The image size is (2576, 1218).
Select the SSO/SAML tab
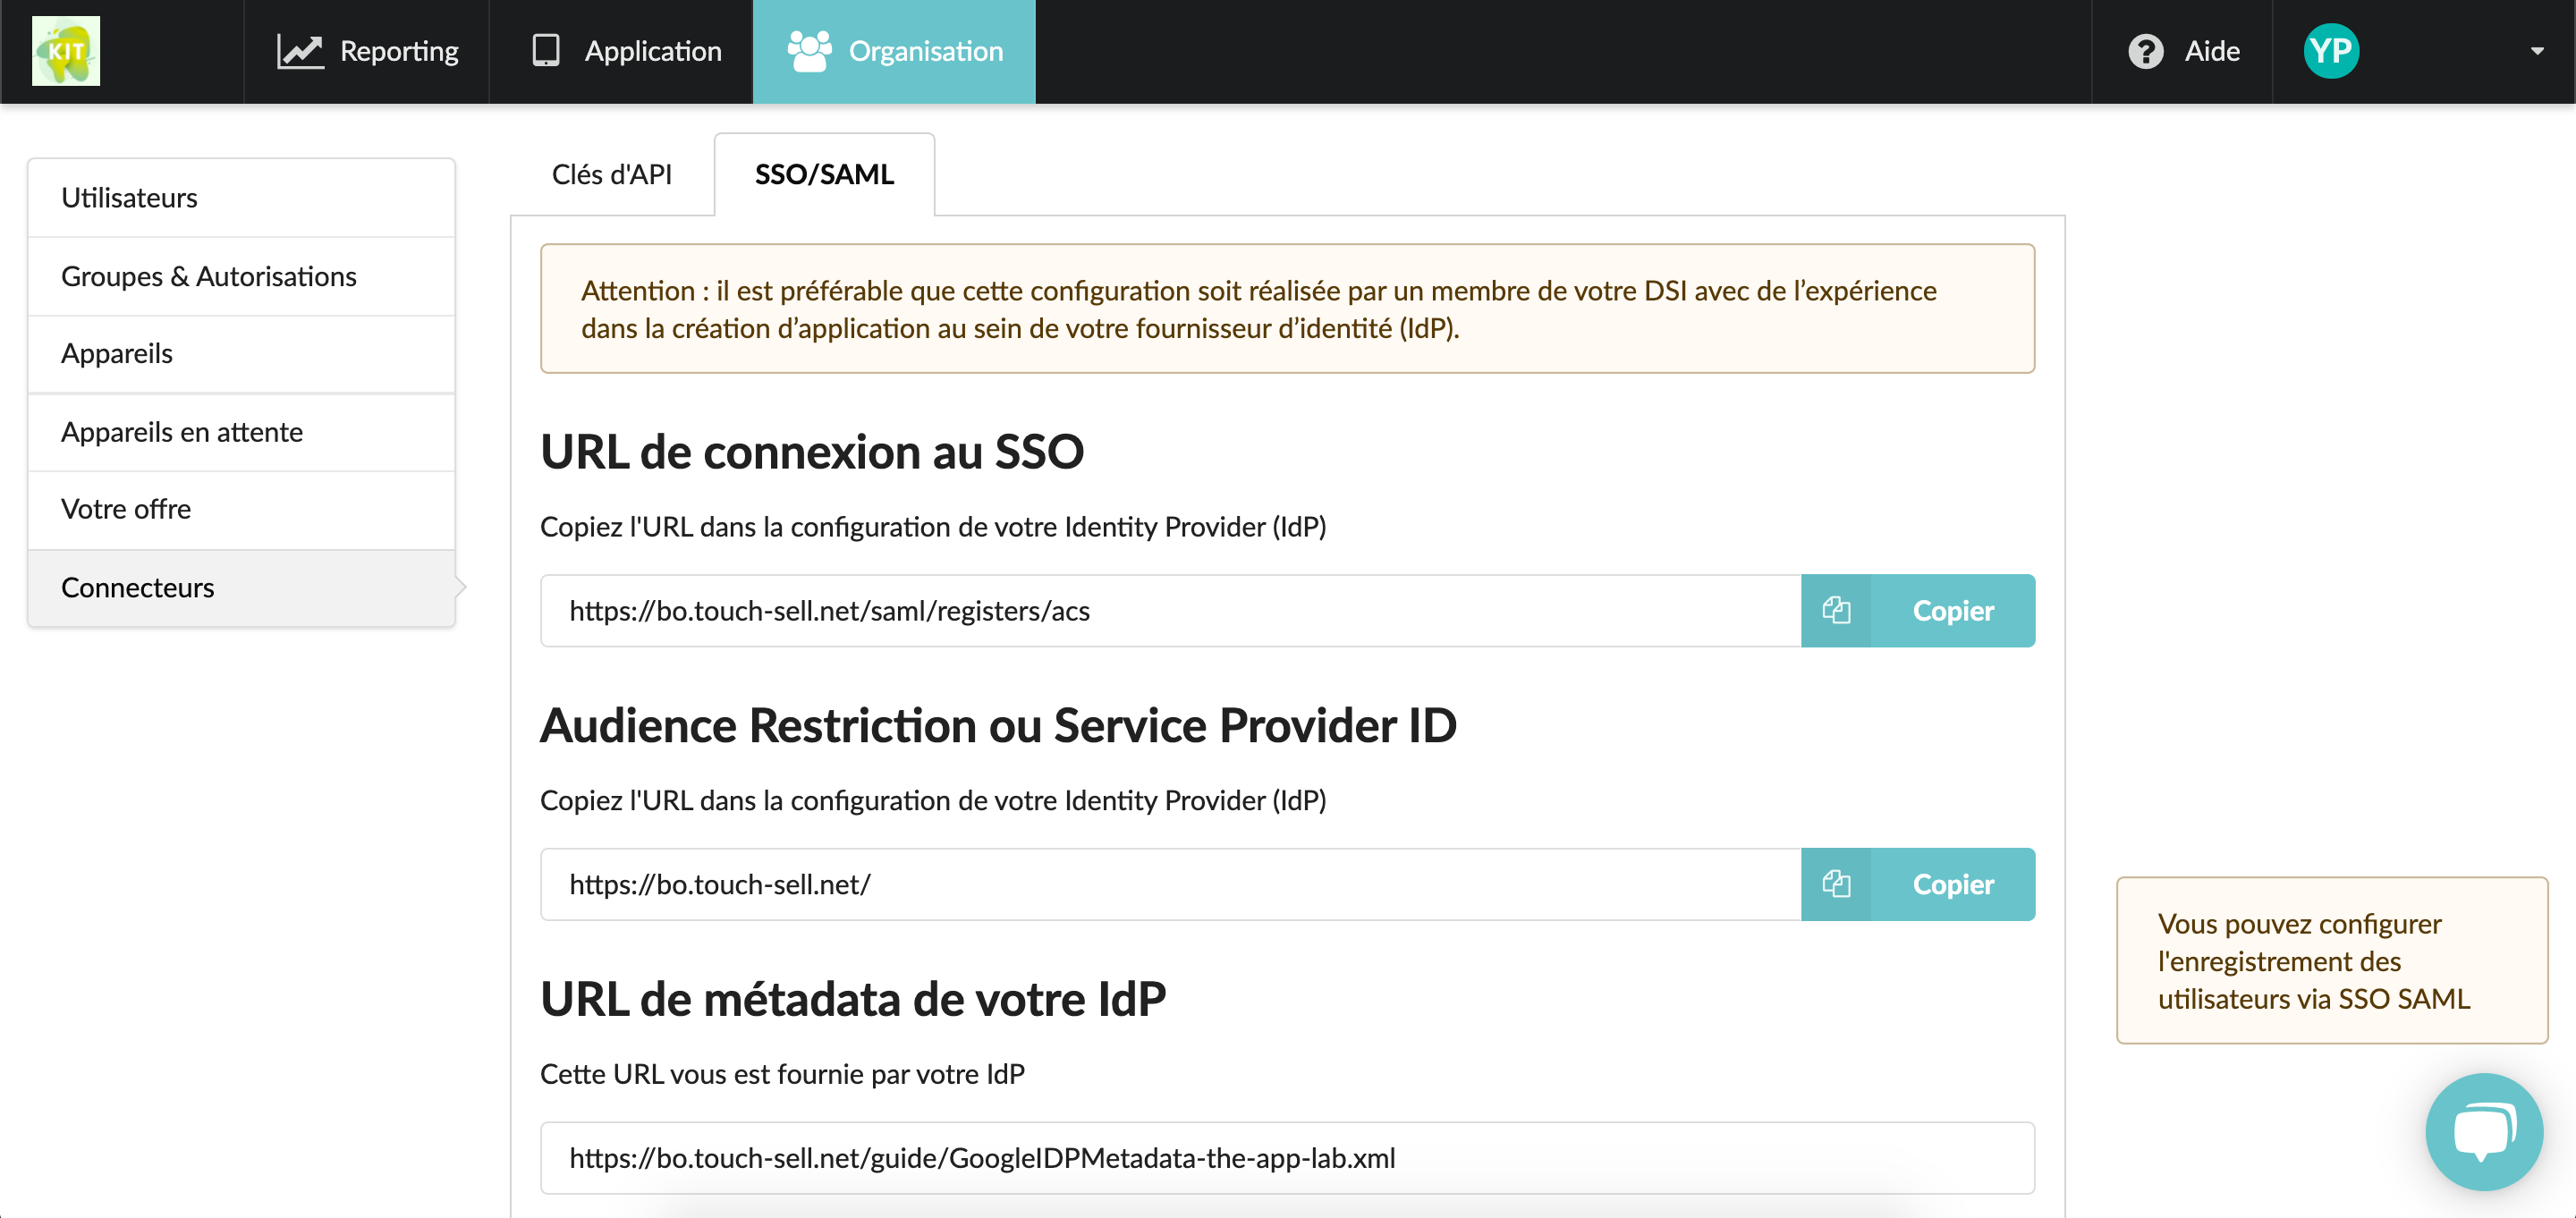[x=824, y=174]
